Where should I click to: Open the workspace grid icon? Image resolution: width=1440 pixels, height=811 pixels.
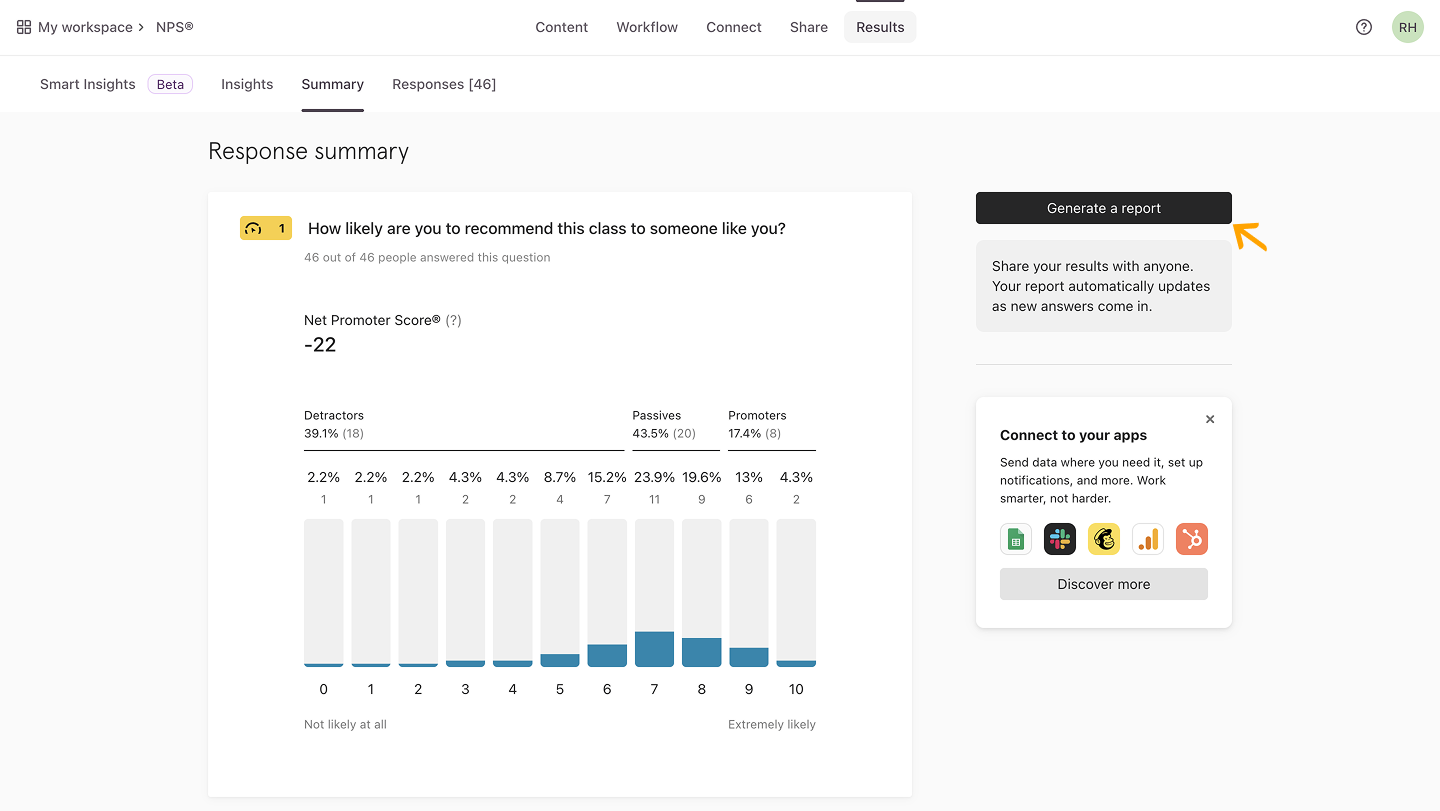coord(24,27)
